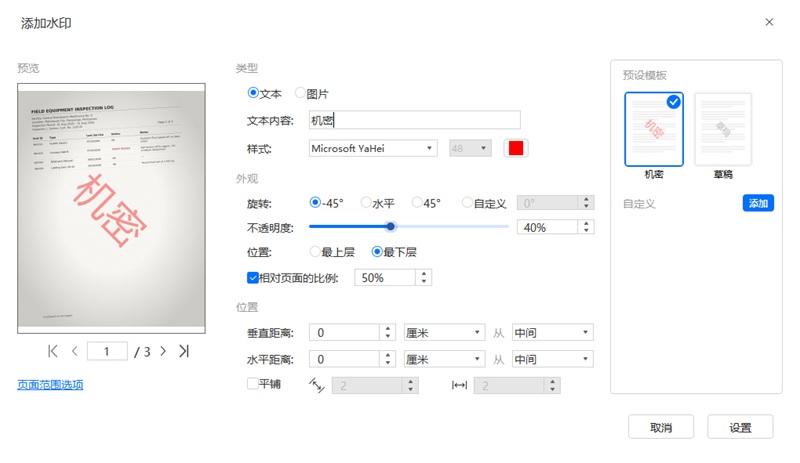The image size is (800, 463).
Task: Adjust the opacity 40% stepper arrows
Action: click(x=586, y=227)
